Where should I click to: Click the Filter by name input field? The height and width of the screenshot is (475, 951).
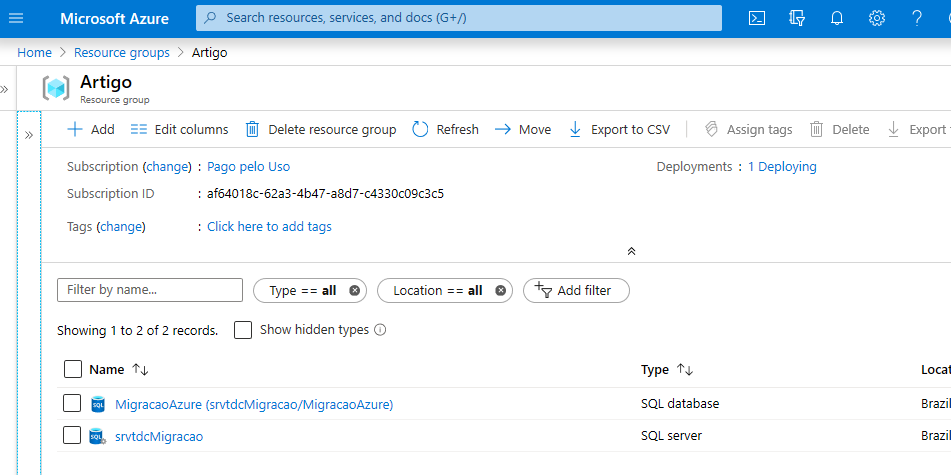click(150, 290)
